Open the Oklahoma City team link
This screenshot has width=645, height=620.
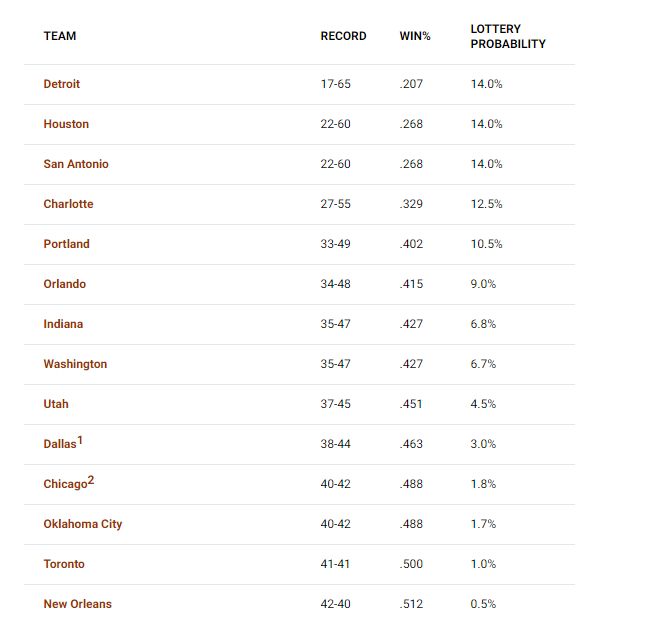coord(83,524)
